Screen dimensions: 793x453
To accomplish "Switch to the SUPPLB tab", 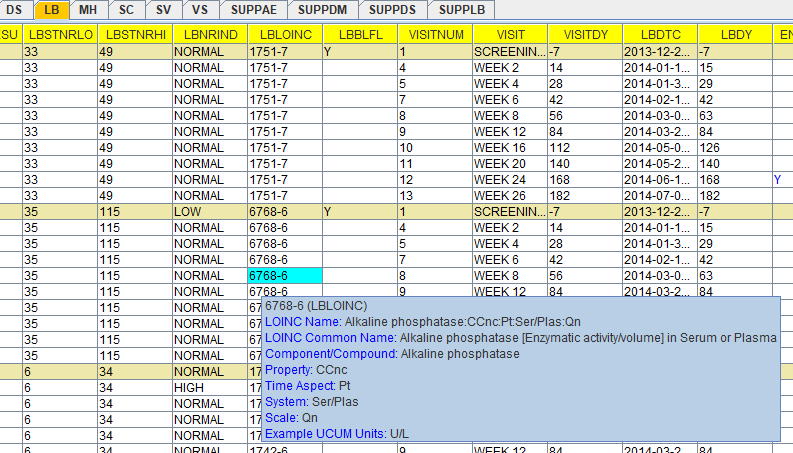I will 462,10.
